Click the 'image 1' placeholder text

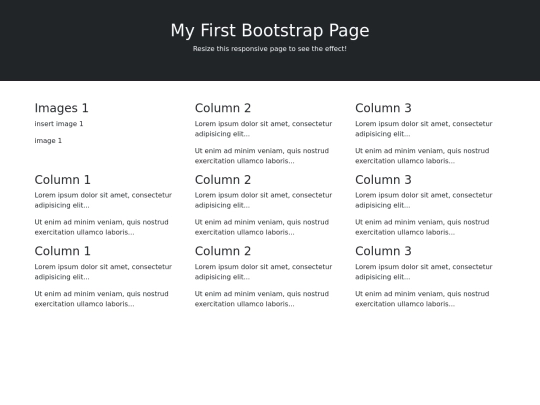[48, 141]
